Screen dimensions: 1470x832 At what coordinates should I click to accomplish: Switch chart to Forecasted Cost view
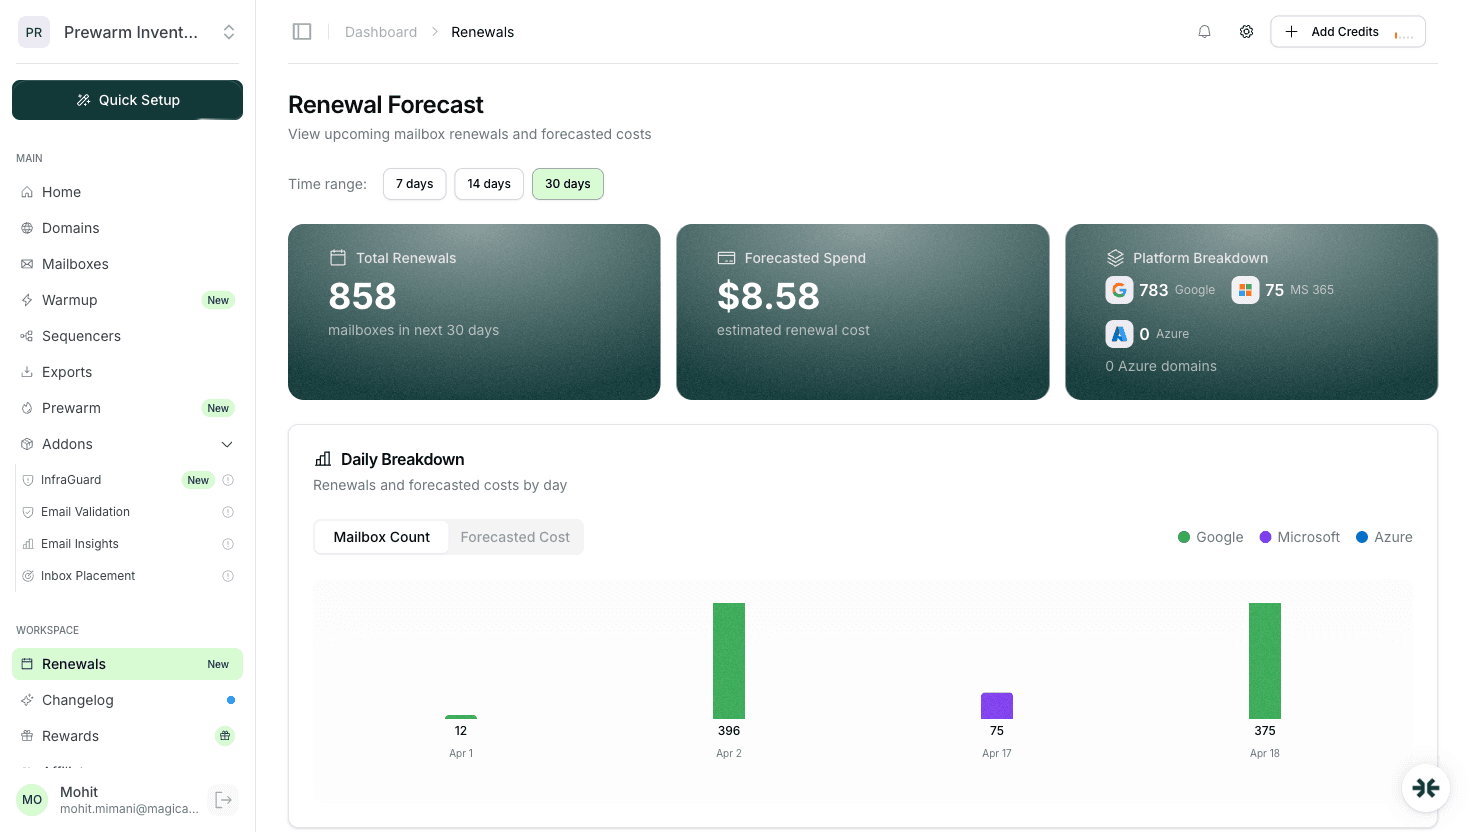tap(514, 537)
